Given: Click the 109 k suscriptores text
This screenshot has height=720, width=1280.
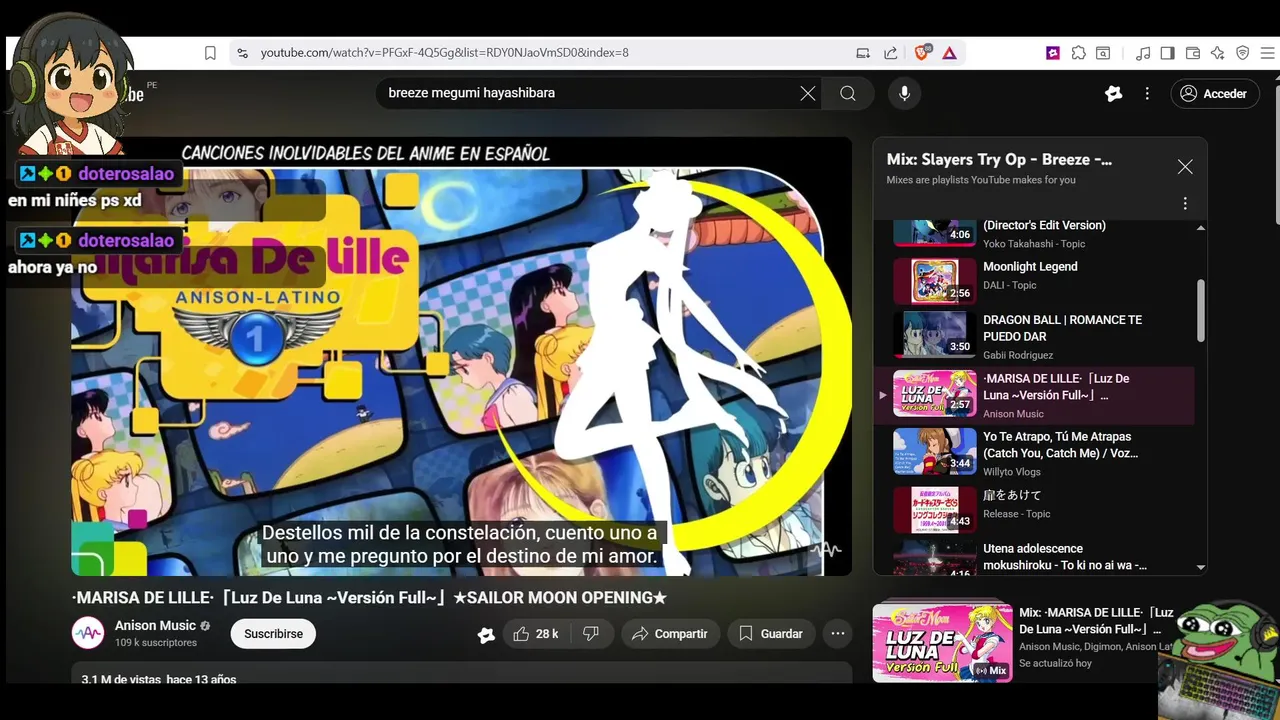Looking at the screenshot, I should [x=155, y=643].
